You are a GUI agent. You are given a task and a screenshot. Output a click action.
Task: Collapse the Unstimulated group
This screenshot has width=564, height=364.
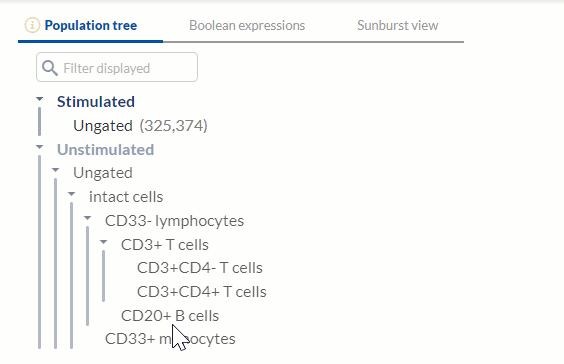40,147
